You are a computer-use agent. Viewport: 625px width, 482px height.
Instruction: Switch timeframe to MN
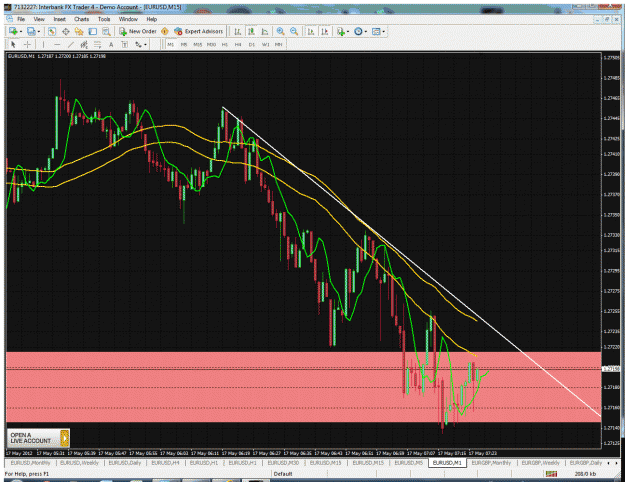tap(279, 45)
